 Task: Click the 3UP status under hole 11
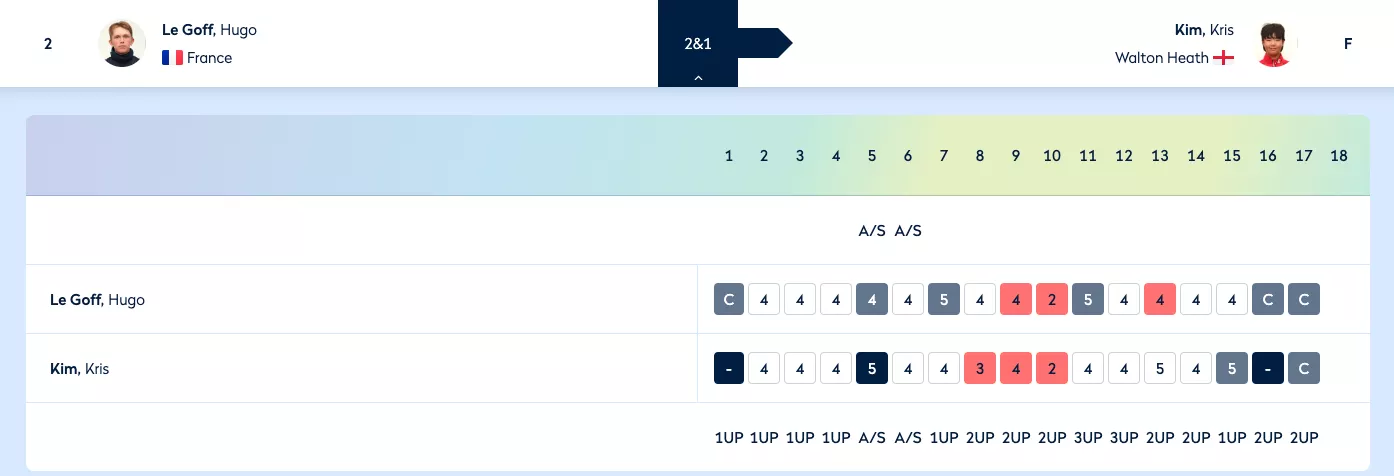(1088, 437)
